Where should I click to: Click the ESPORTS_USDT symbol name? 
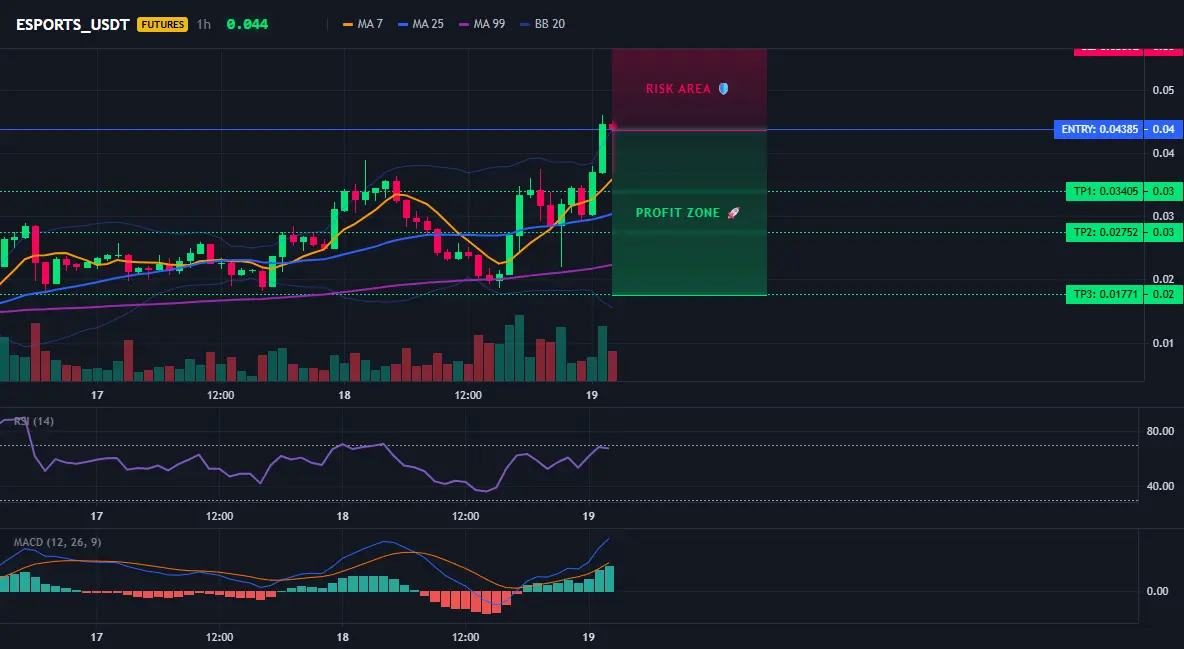click(72, 24)
